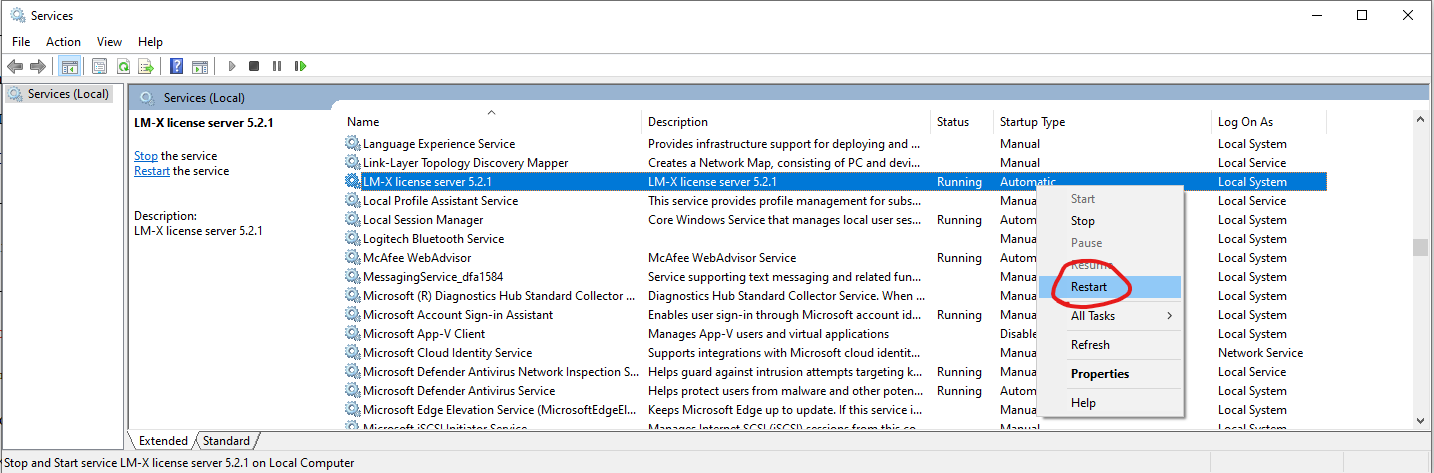Screen dimensions: 1434x473
Task: Click gear icon beside Logitech Bluetooth Service
Action: point(352,239)
